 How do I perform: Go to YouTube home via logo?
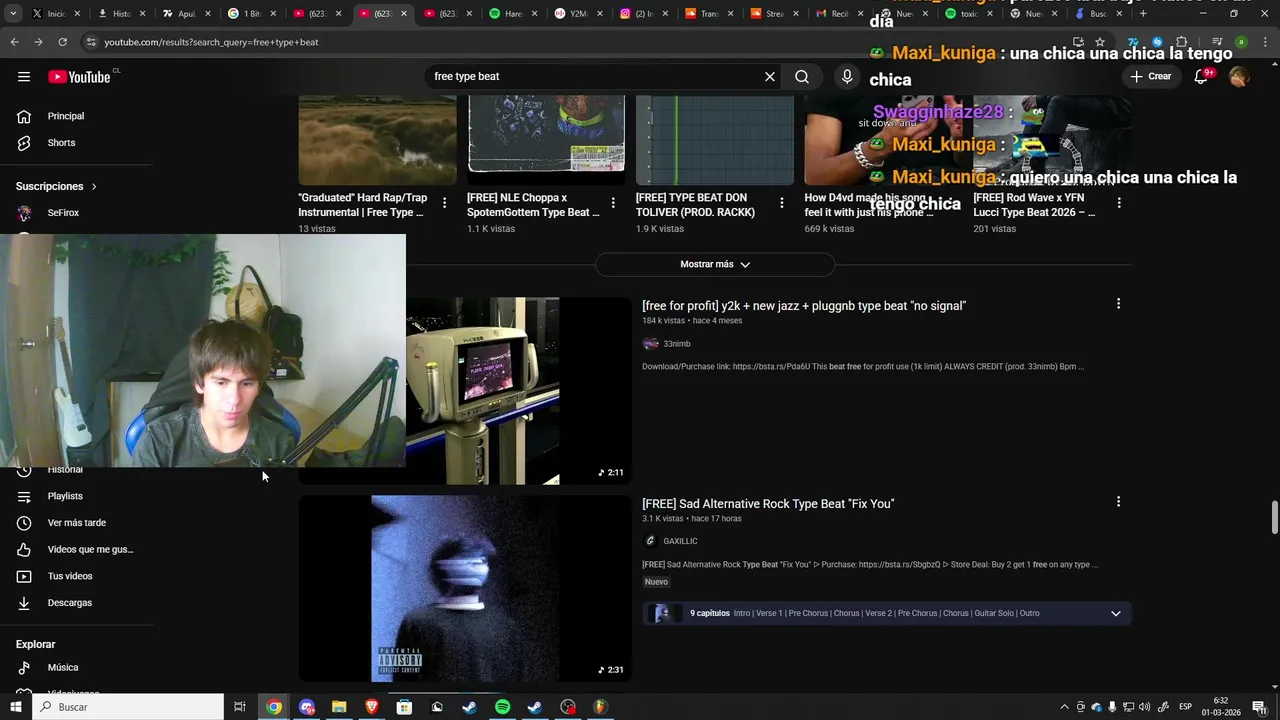80,77
